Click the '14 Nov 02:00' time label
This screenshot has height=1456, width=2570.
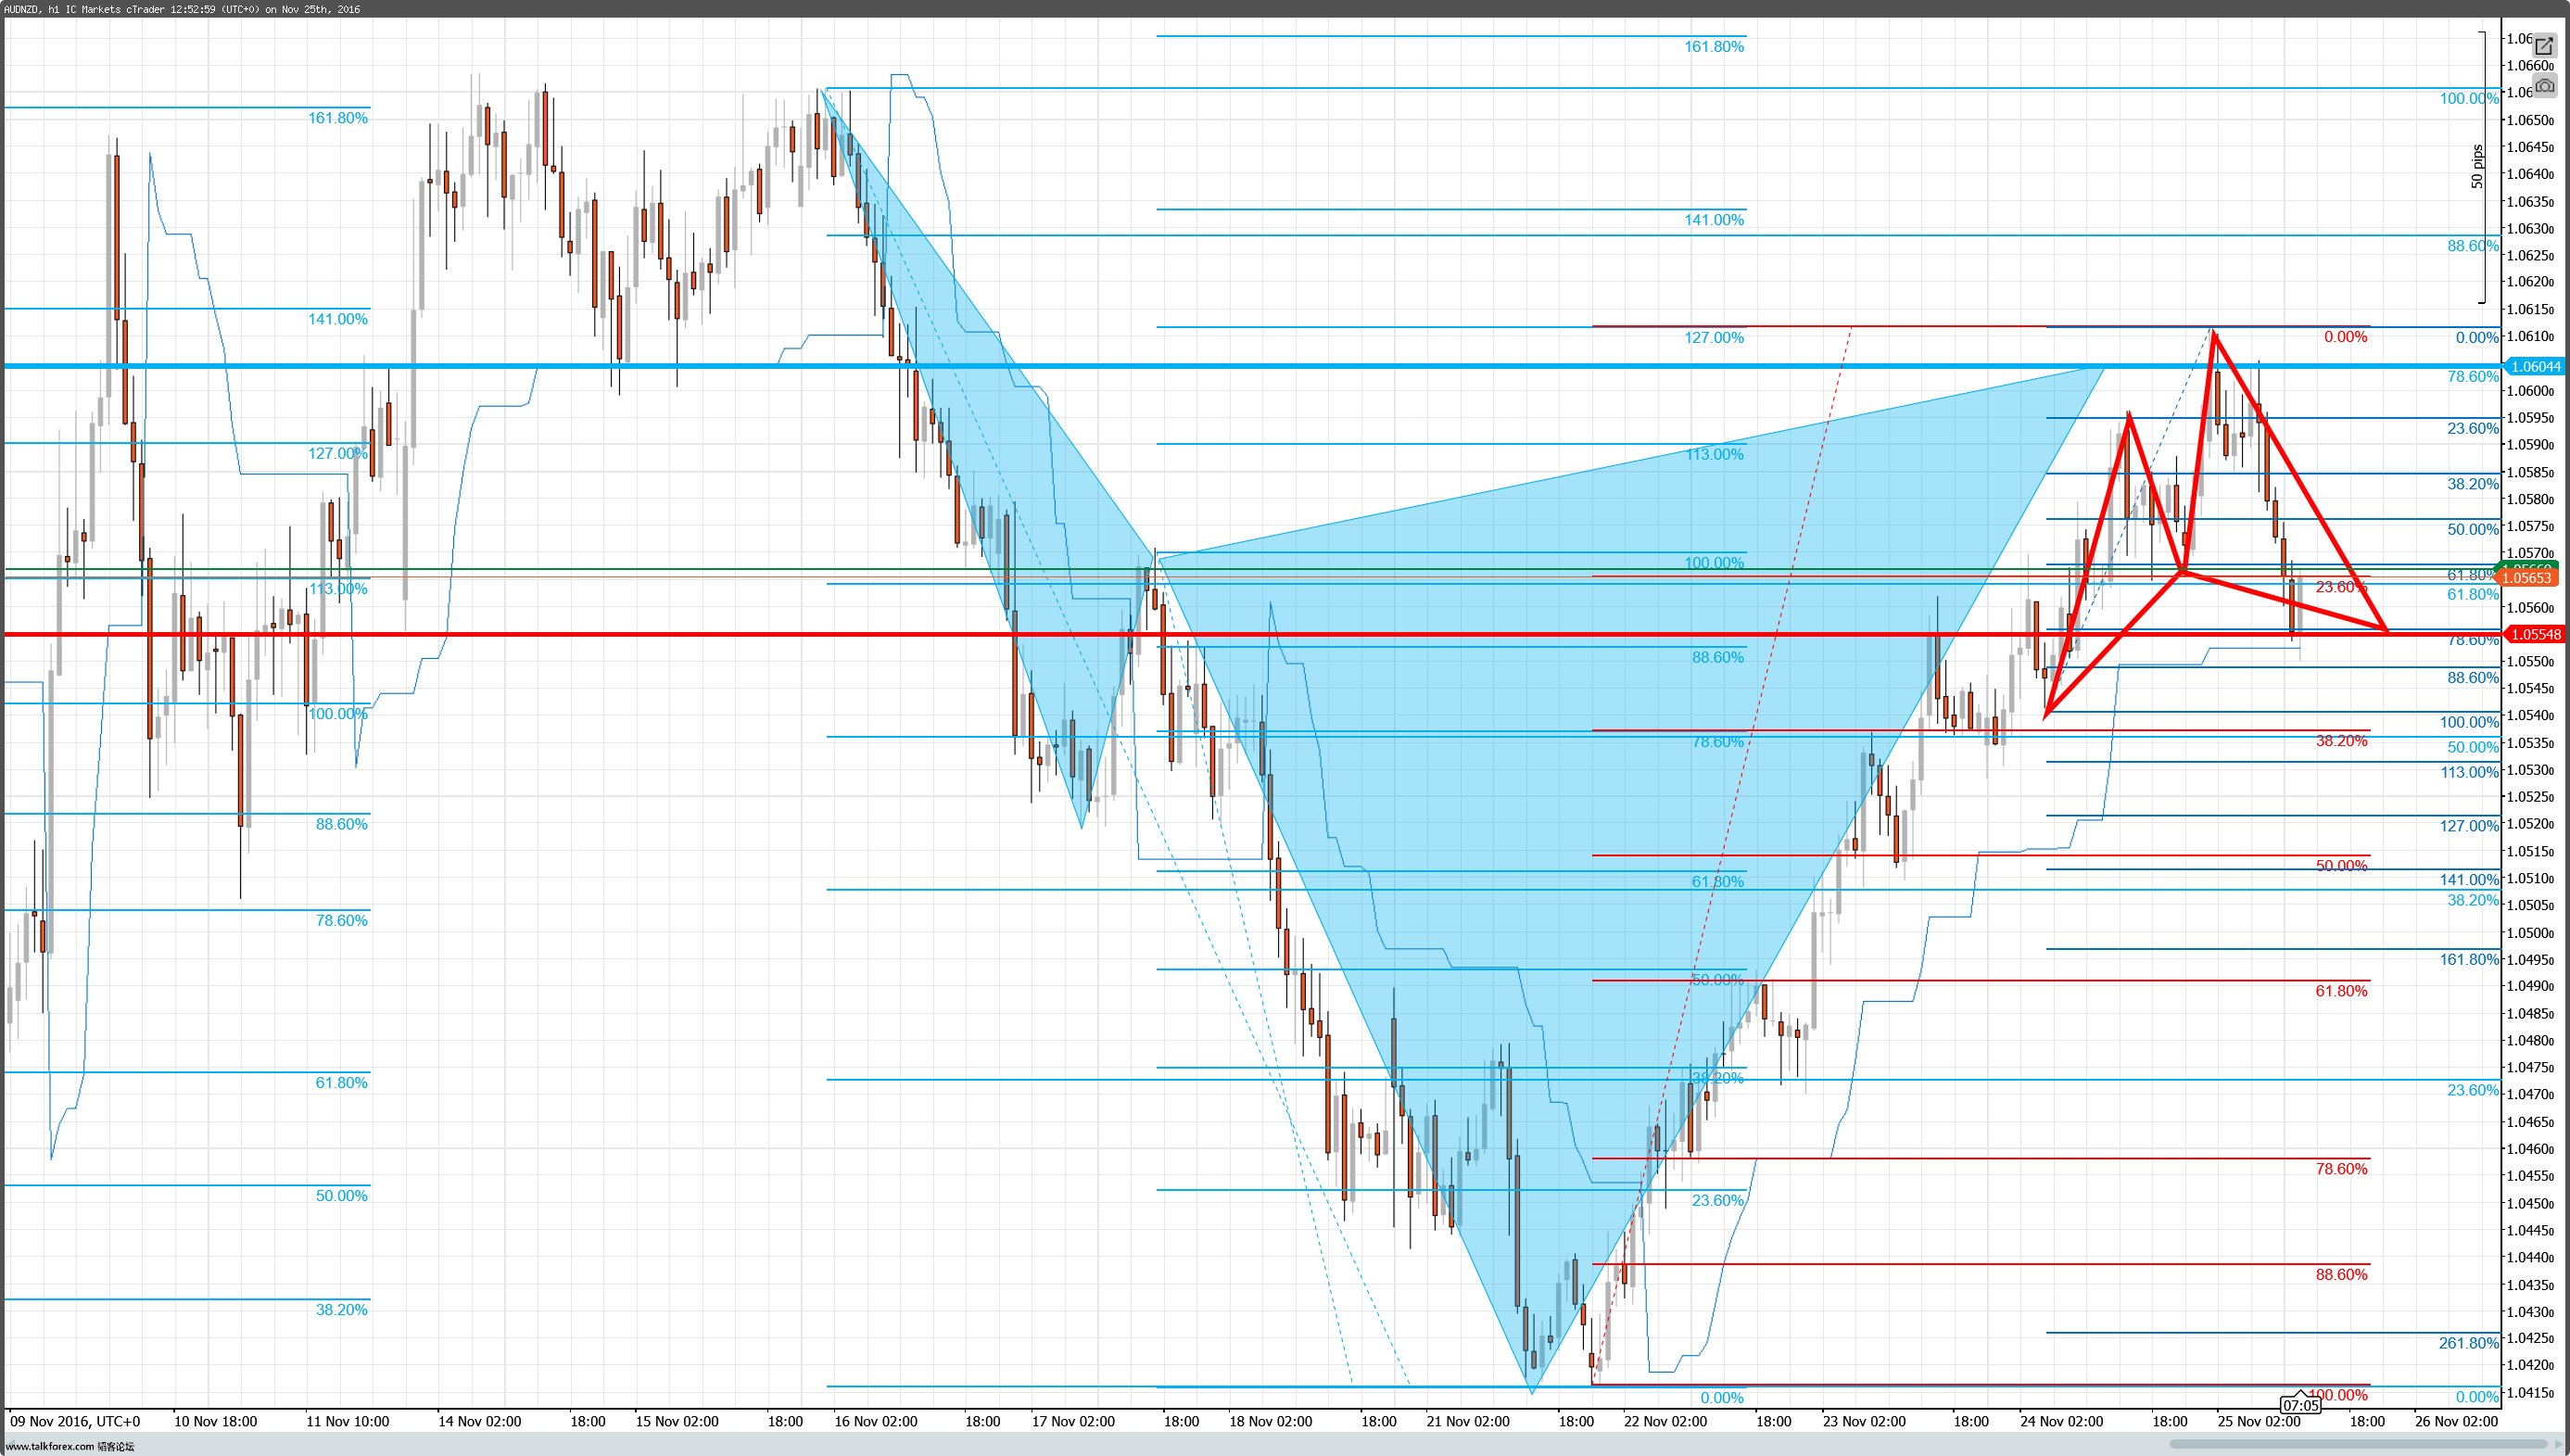coord(479,1421)
